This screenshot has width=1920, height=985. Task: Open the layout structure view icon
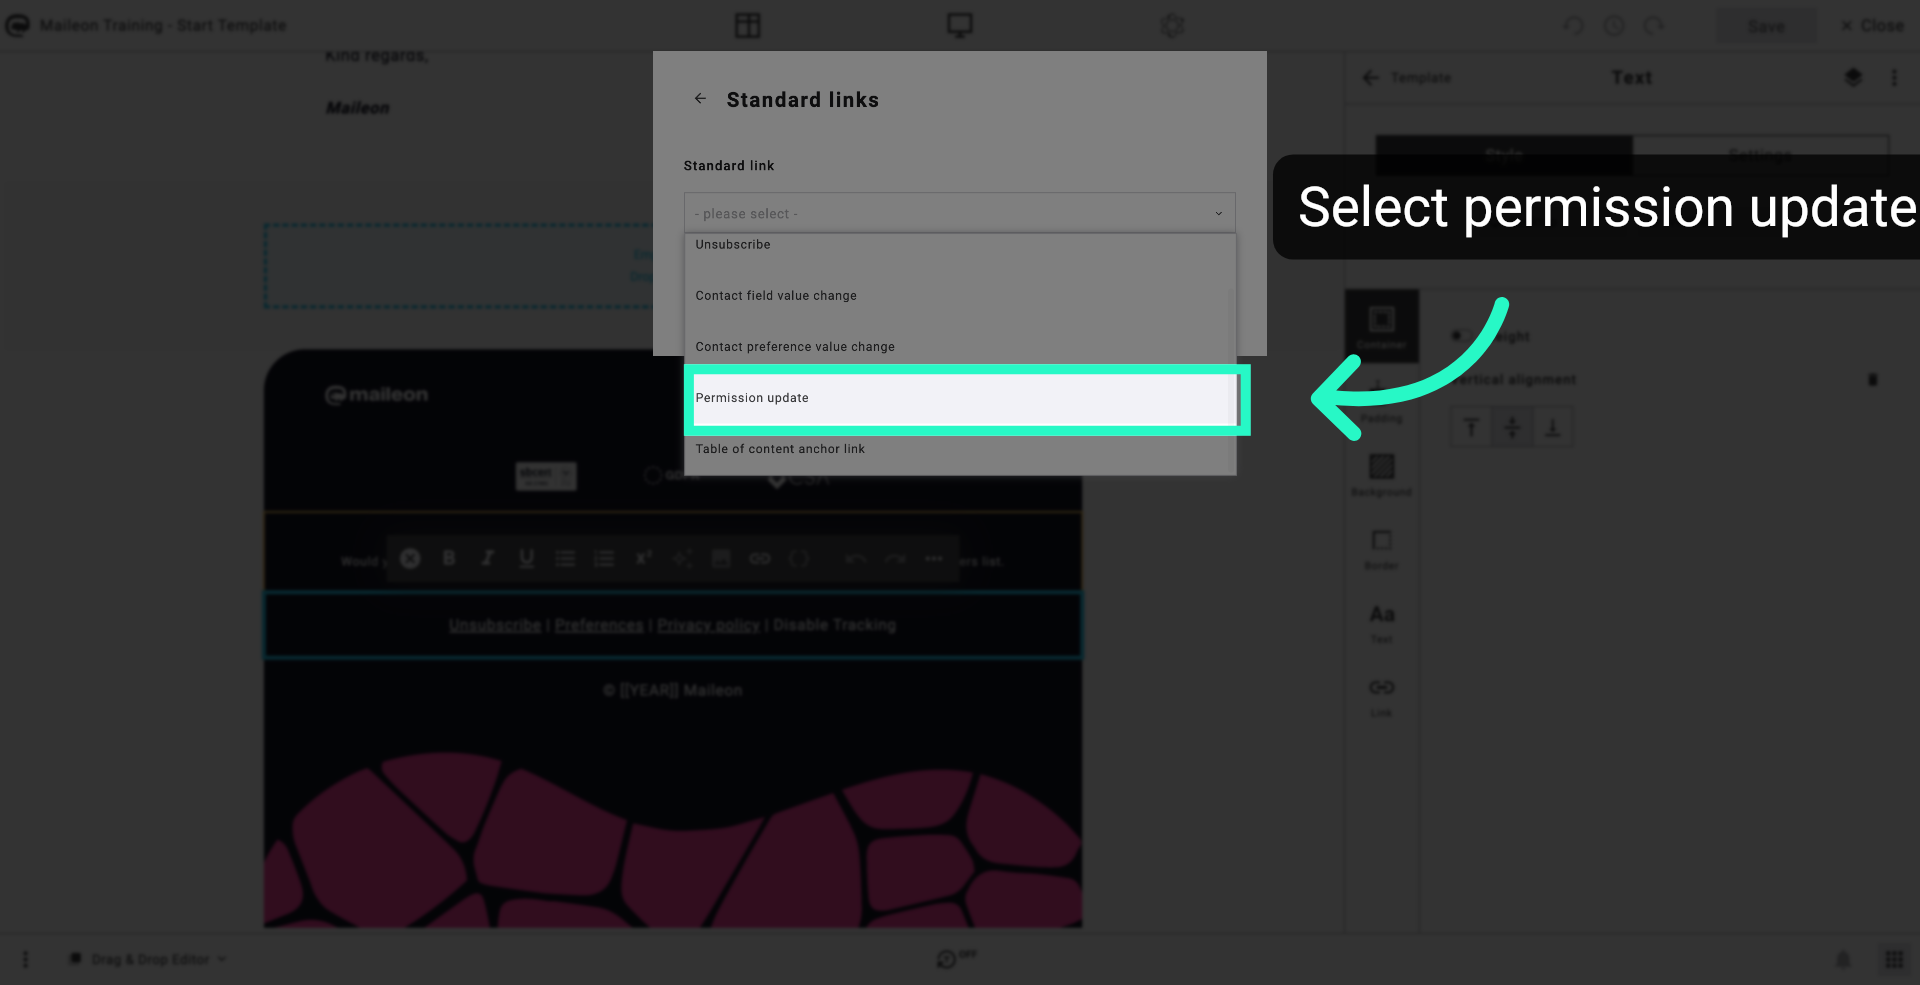click(748, 25)
